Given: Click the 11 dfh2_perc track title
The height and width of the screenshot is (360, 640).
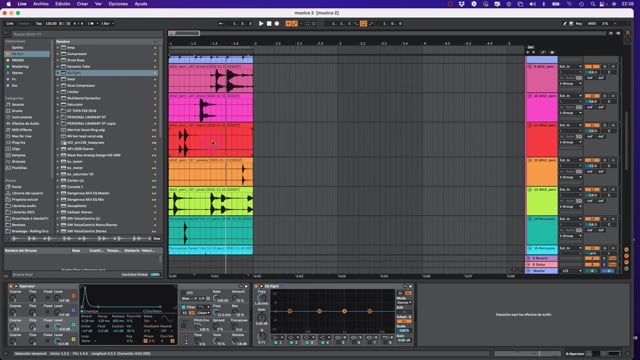Looking at the screenshot, I should (544, 125).
